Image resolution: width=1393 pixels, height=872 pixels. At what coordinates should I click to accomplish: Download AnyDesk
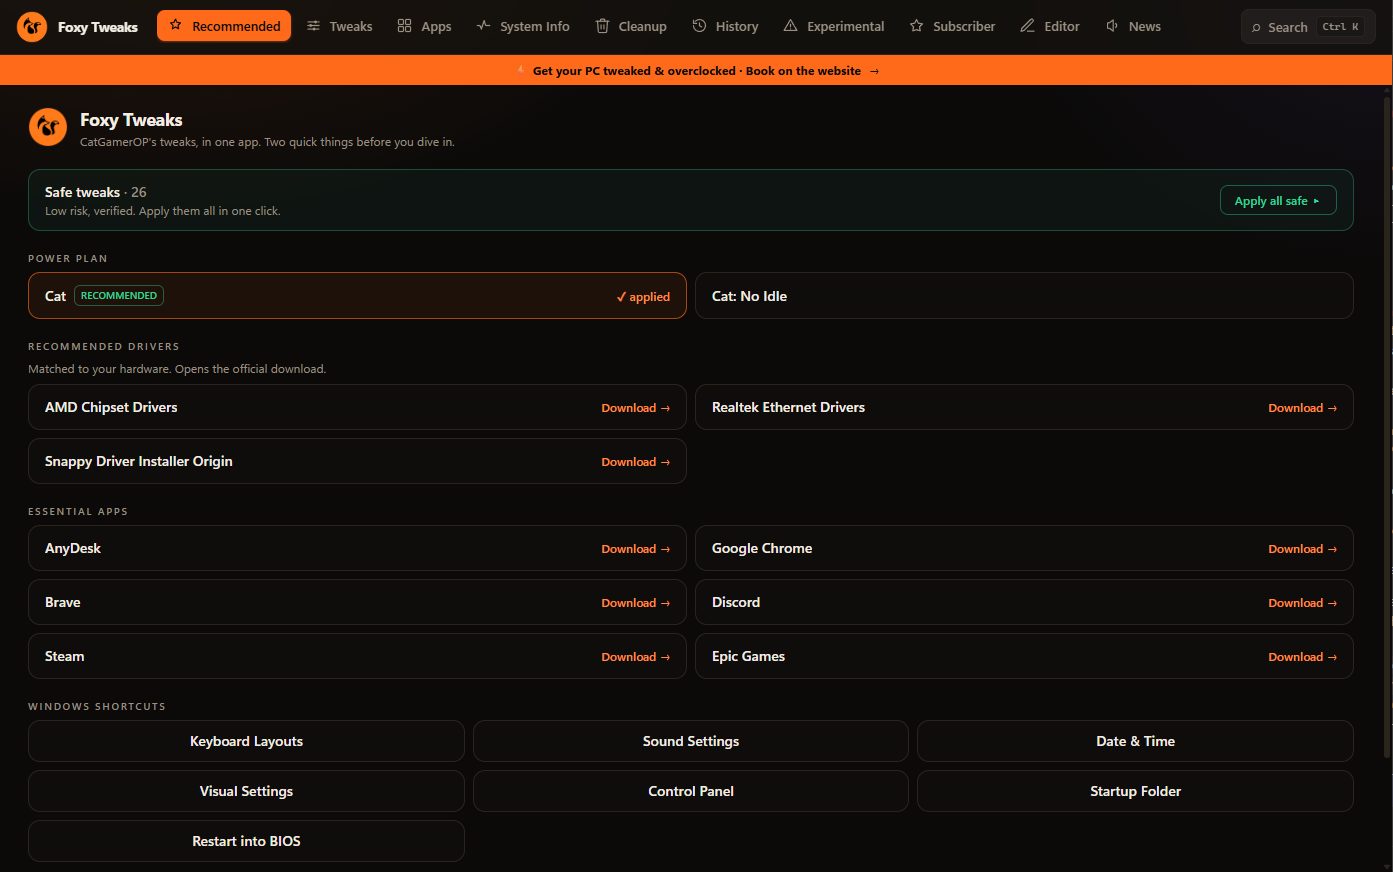point(635,549)
